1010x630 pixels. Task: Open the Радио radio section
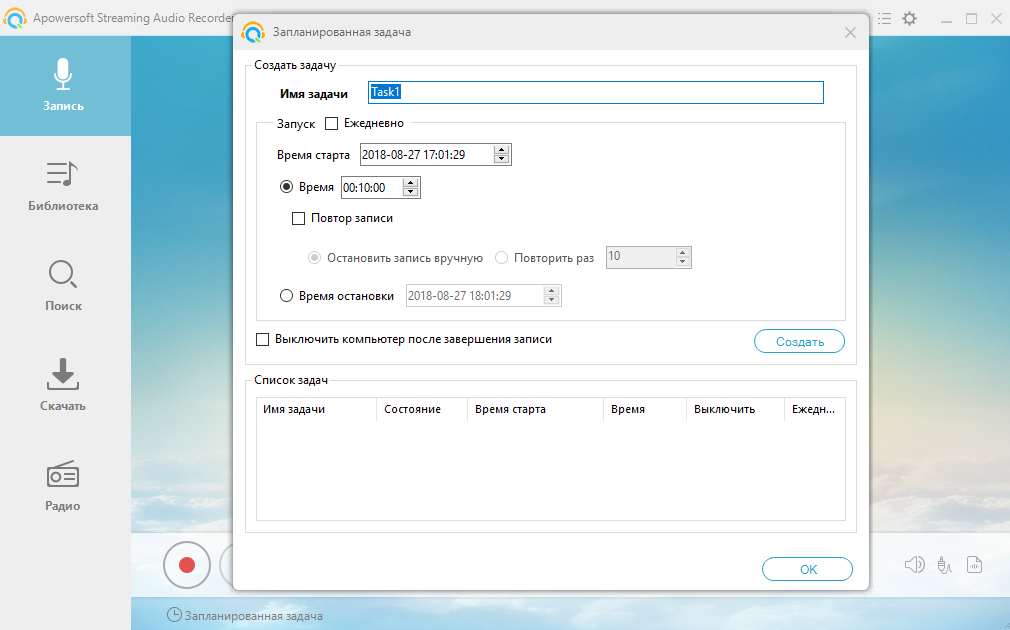click(63, 486)
